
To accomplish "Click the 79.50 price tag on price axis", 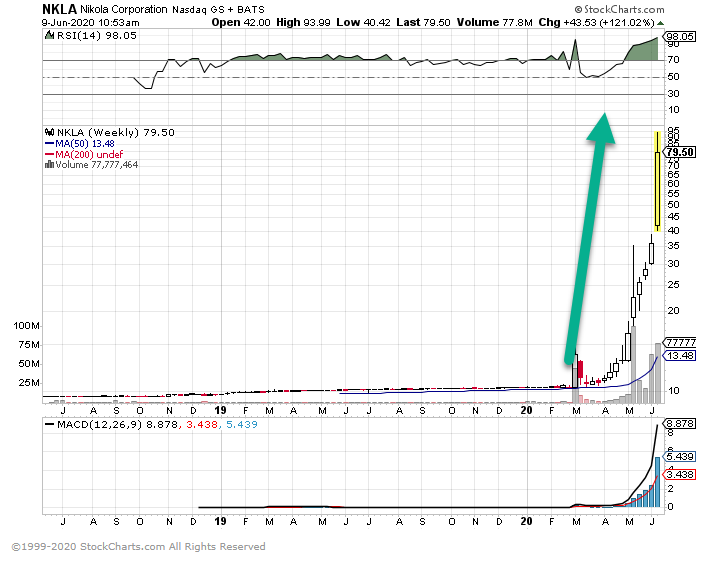I will tap(680, 152).
